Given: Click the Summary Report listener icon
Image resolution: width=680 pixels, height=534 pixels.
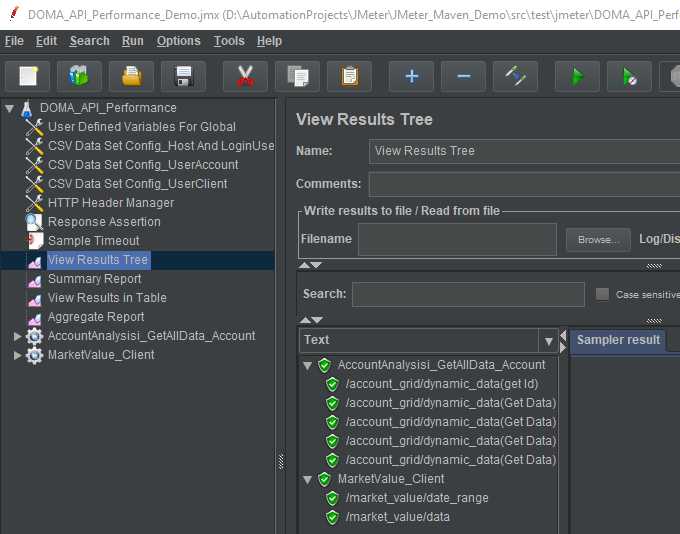Looking at the screenshot, I should (35, 280).
